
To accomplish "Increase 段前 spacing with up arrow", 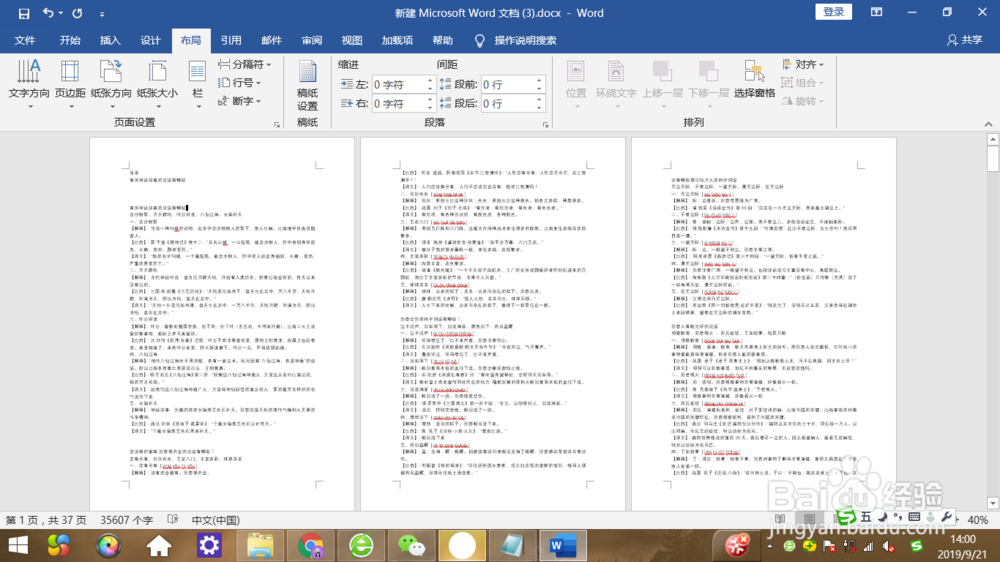I will 540,80.
